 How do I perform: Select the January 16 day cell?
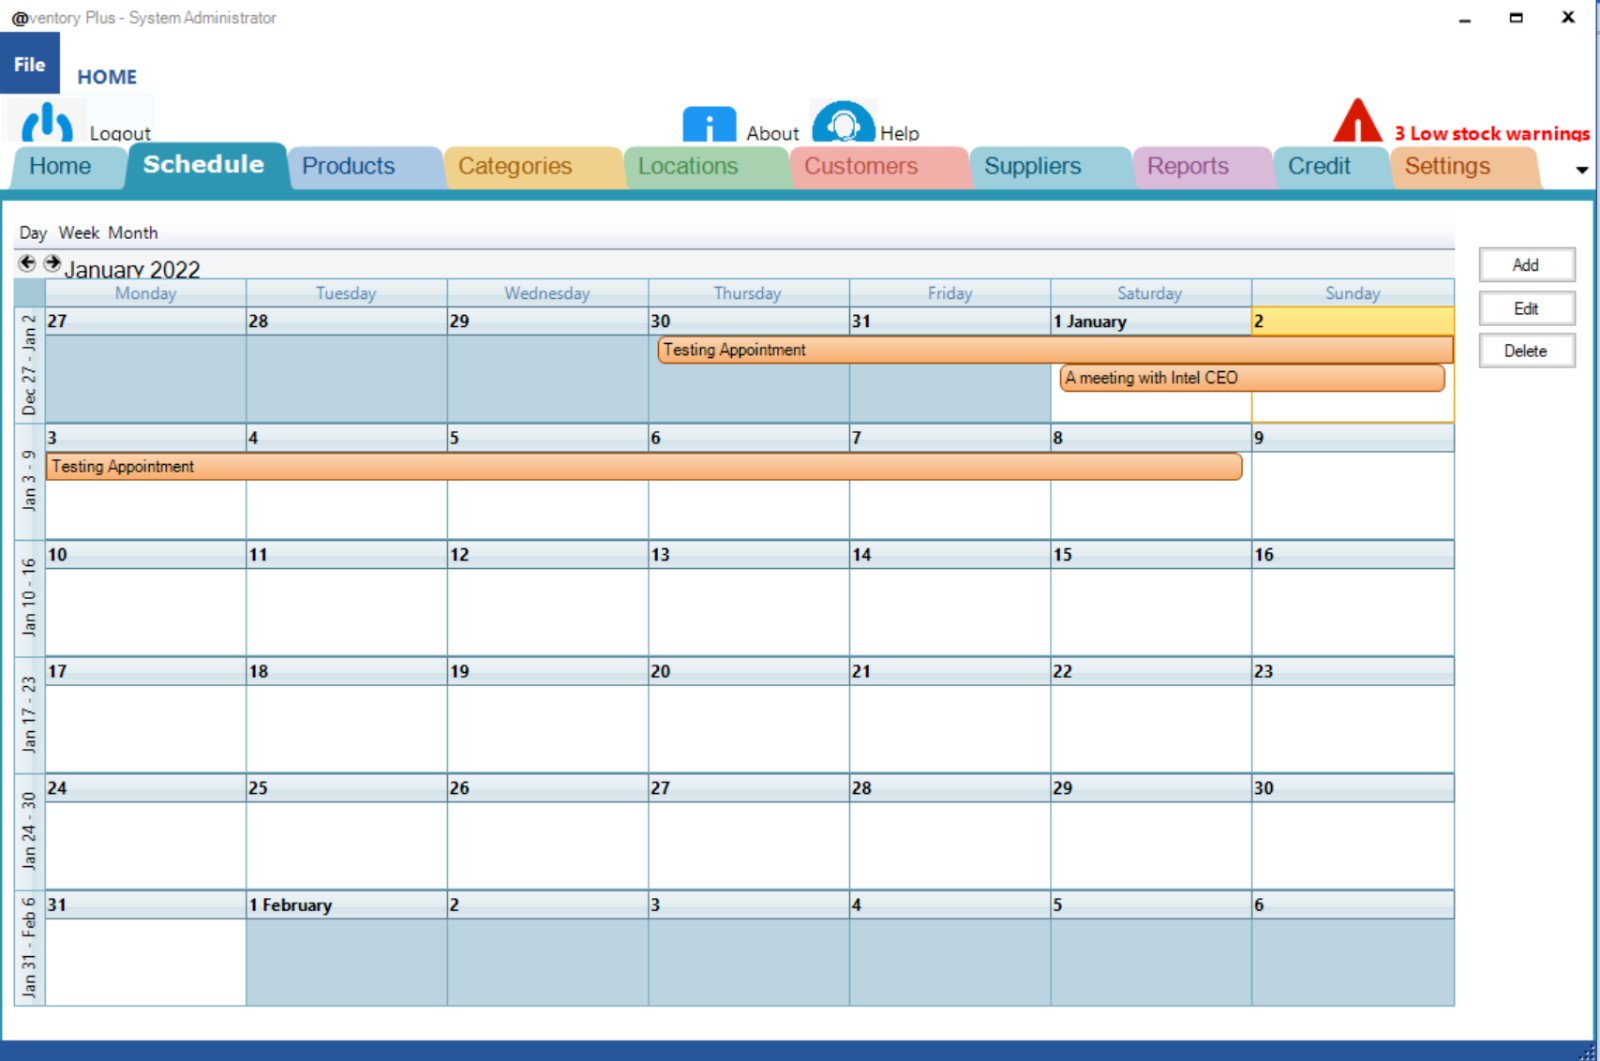point(1353,598)
